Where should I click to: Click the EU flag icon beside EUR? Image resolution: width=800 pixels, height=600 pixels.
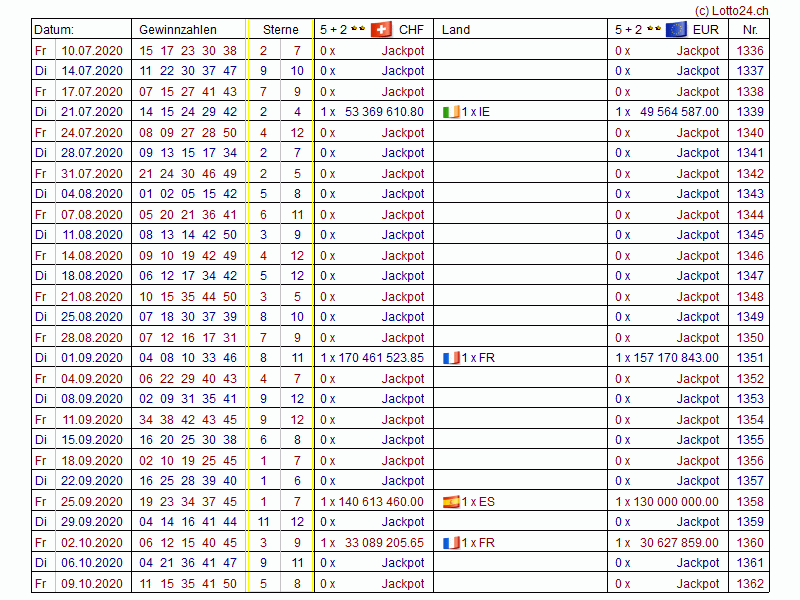[x=676, y=29]
